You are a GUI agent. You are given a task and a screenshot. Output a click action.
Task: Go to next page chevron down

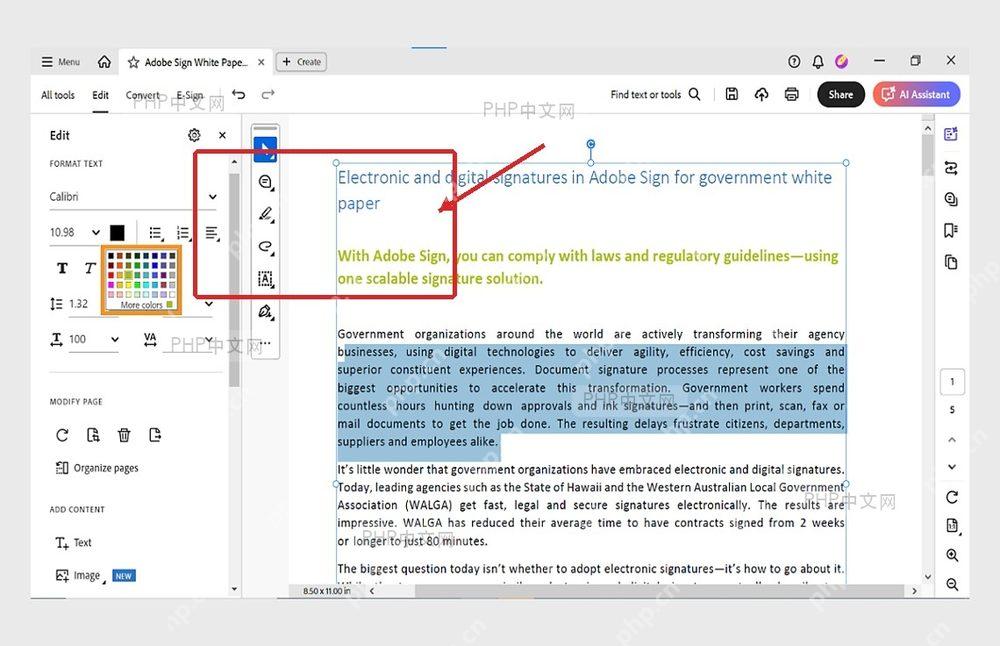pos(952,467)
